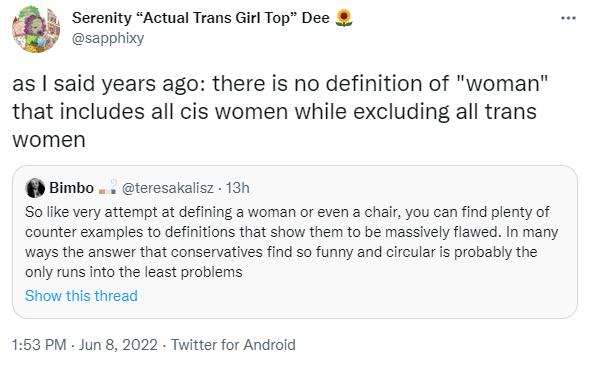Click quoted line "only runs into the least problems"
This screenshot has height=370, width=594.
134,272
